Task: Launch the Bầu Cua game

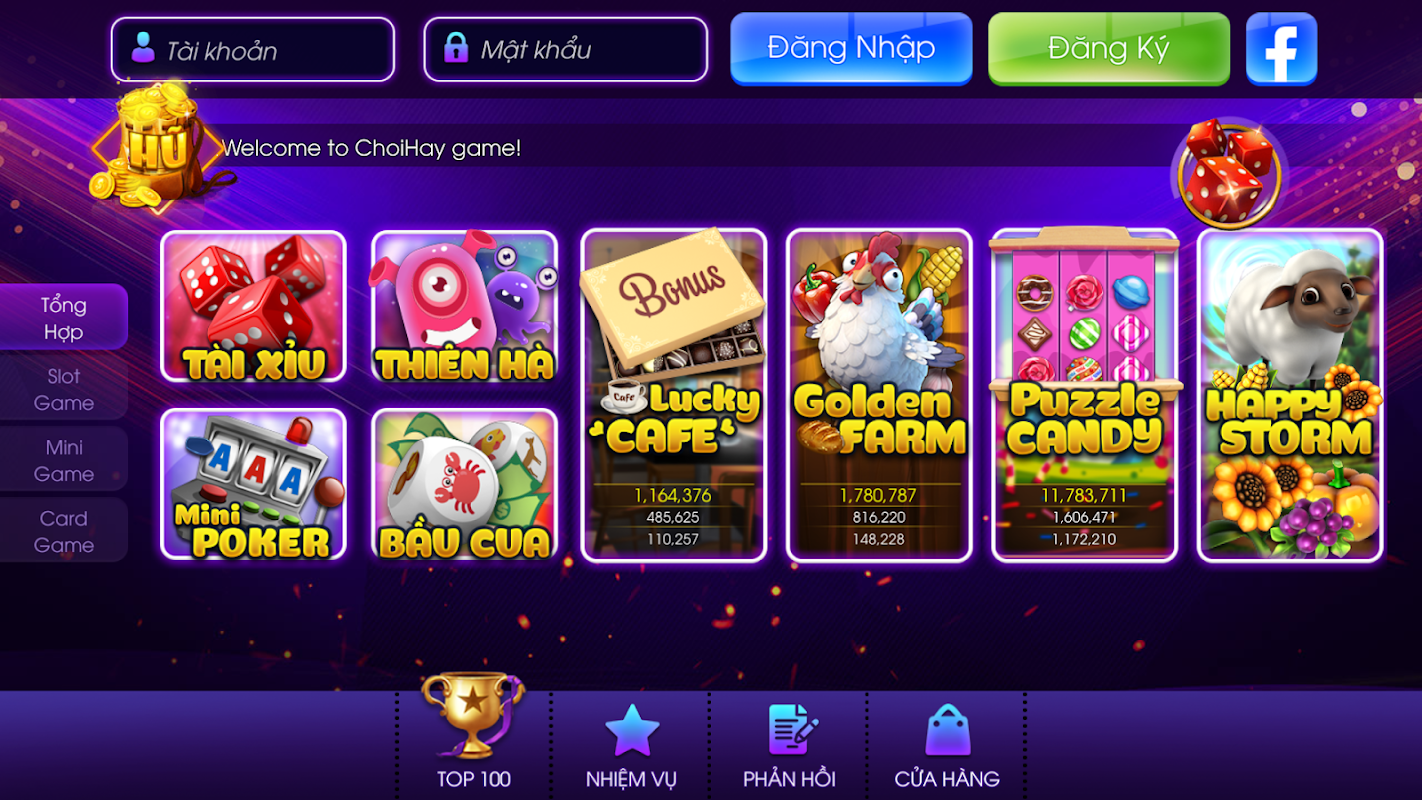Action: tap(464, 484)
